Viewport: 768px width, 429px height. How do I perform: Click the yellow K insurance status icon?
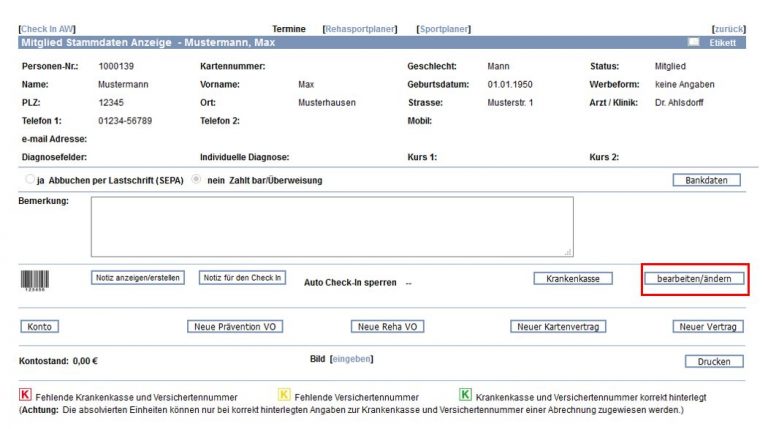(284, 396)
